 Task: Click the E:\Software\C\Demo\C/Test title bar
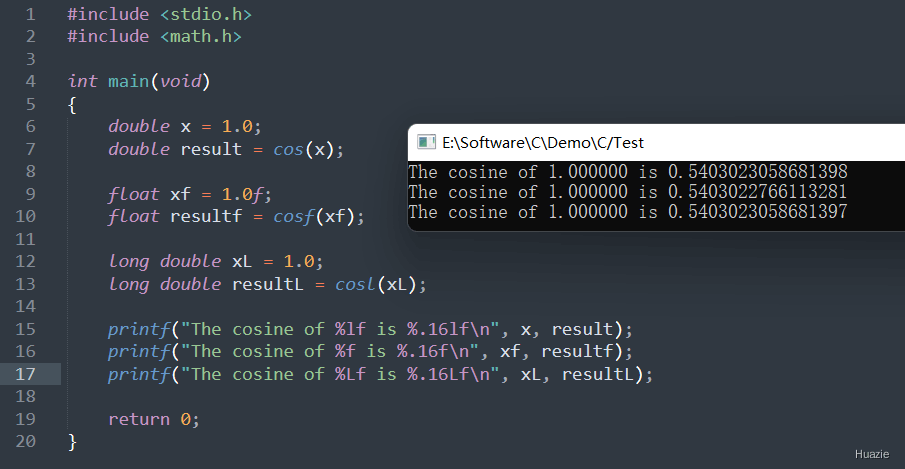point(656,142)
